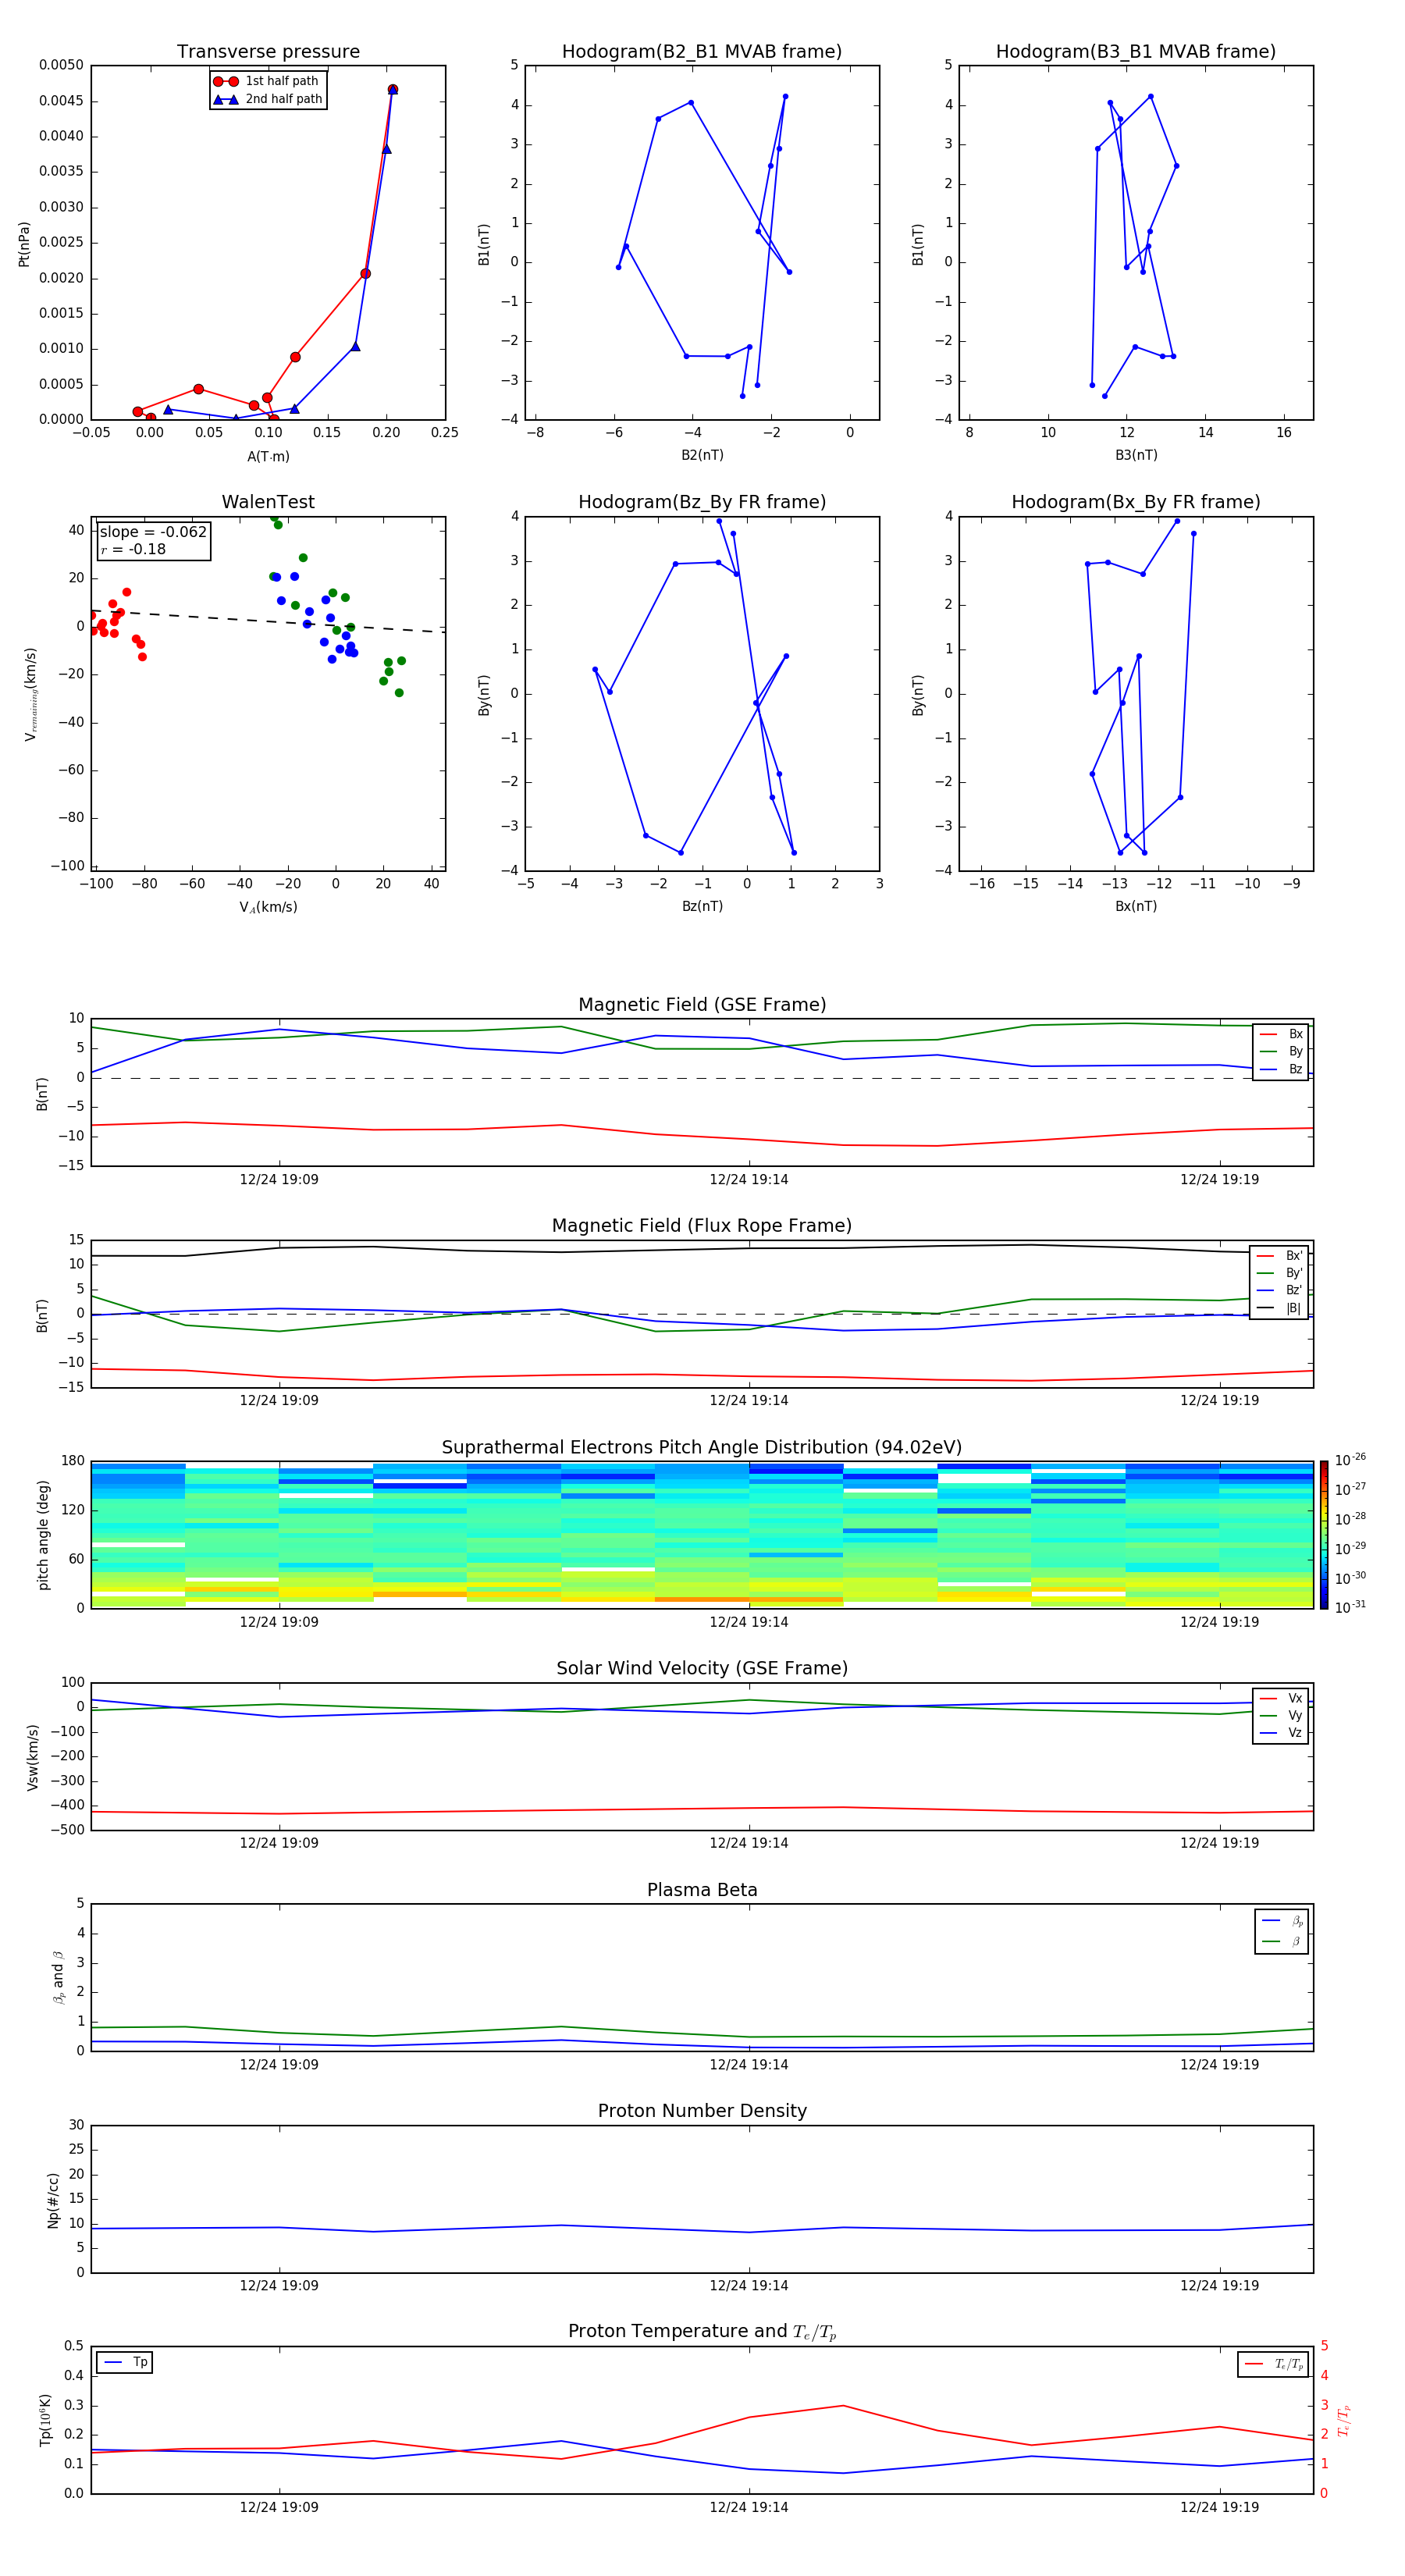Click 'Bz(nT)' x-axis label
This screenshot has height=2576, width=1405.
point(702,906)
